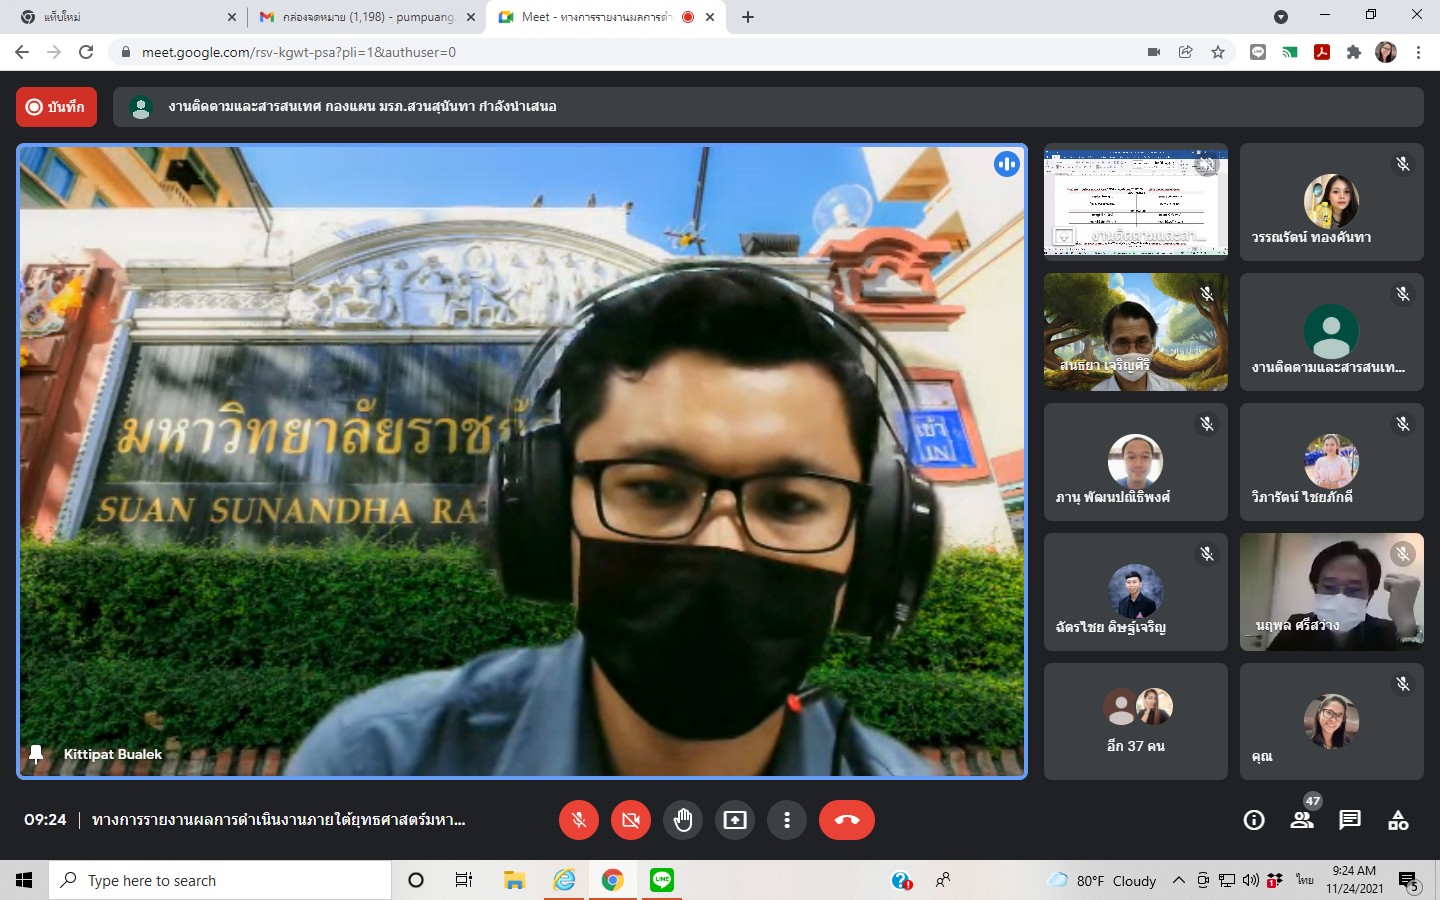1440x900 pixels.
Task: Toggle the camera on or off
Action: (631, 820)
